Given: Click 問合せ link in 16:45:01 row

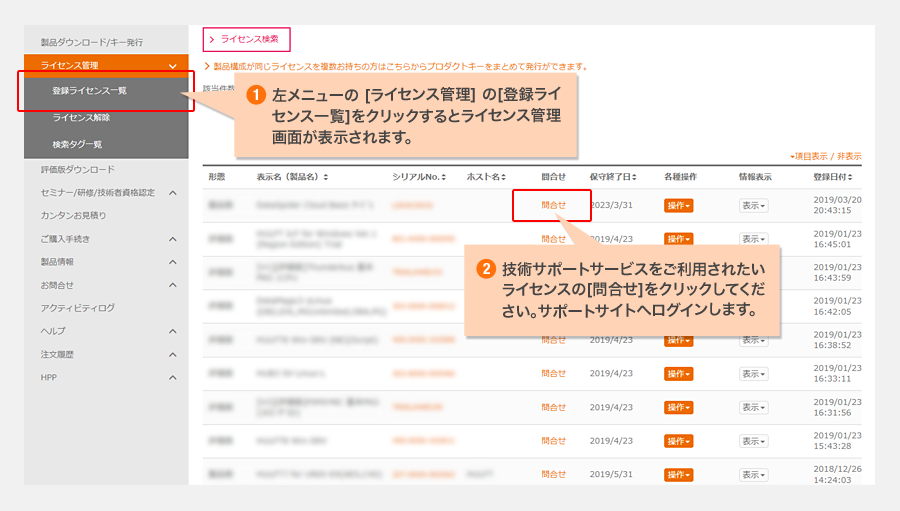Looking at the screenshot, I should (x=553, y=239).
